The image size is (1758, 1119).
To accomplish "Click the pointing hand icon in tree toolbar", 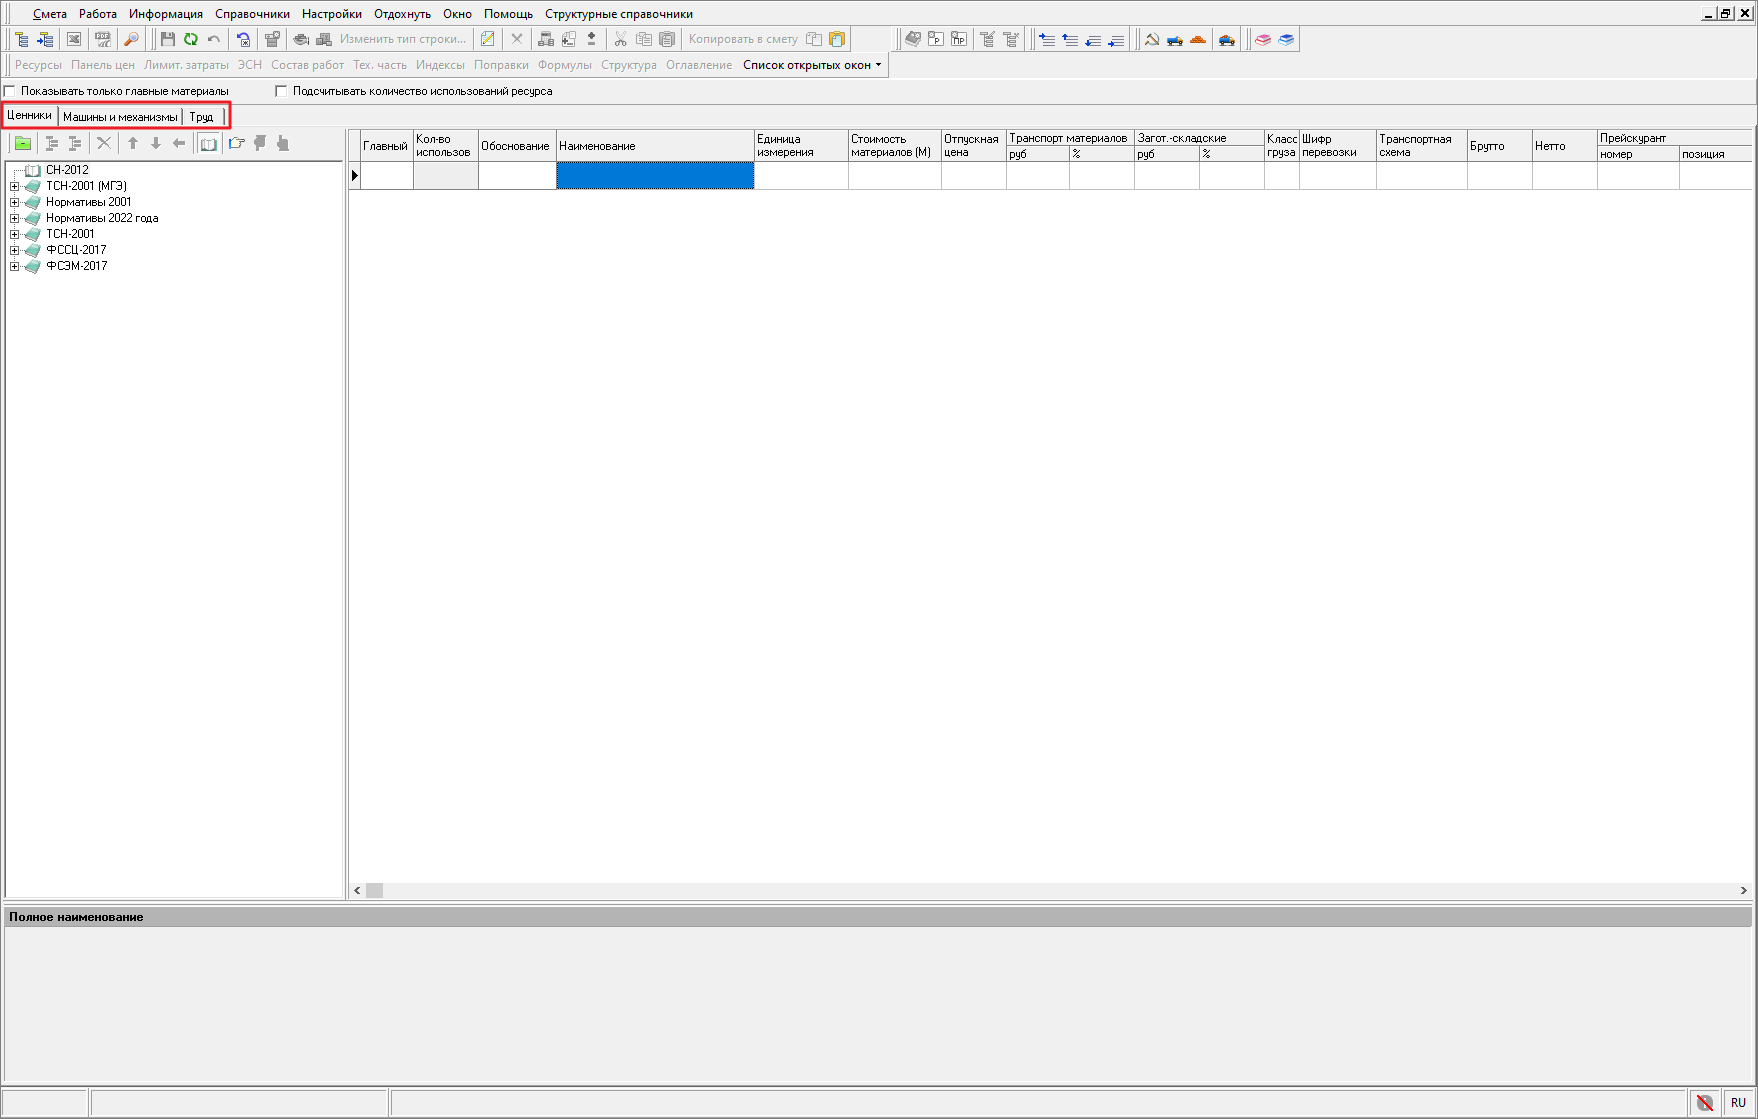I will [283, 143].
